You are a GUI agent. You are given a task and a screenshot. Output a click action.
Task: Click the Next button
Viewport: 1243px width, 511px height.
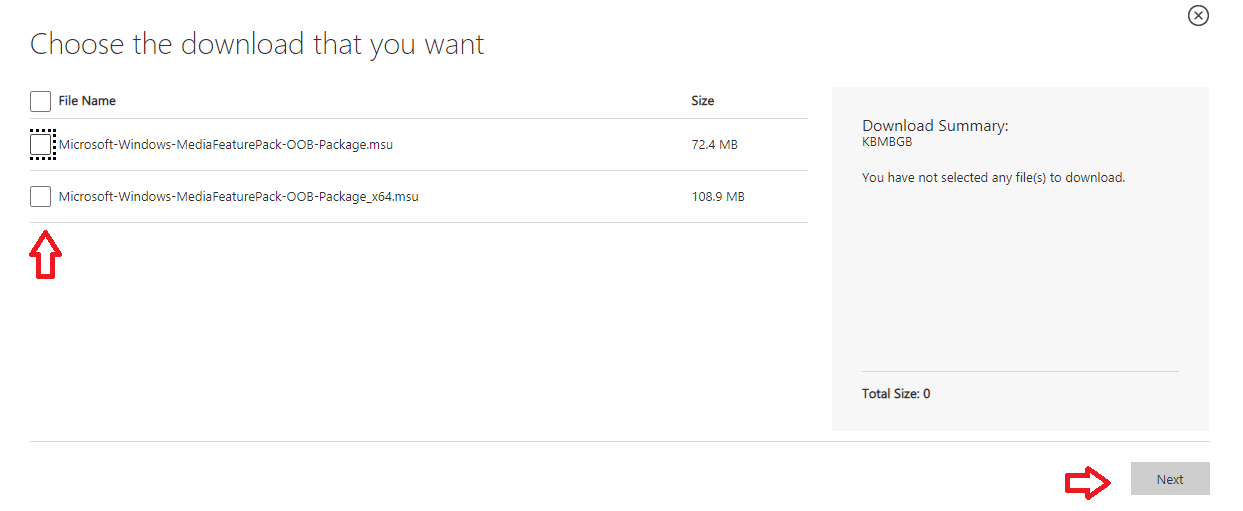point(1170,479)
